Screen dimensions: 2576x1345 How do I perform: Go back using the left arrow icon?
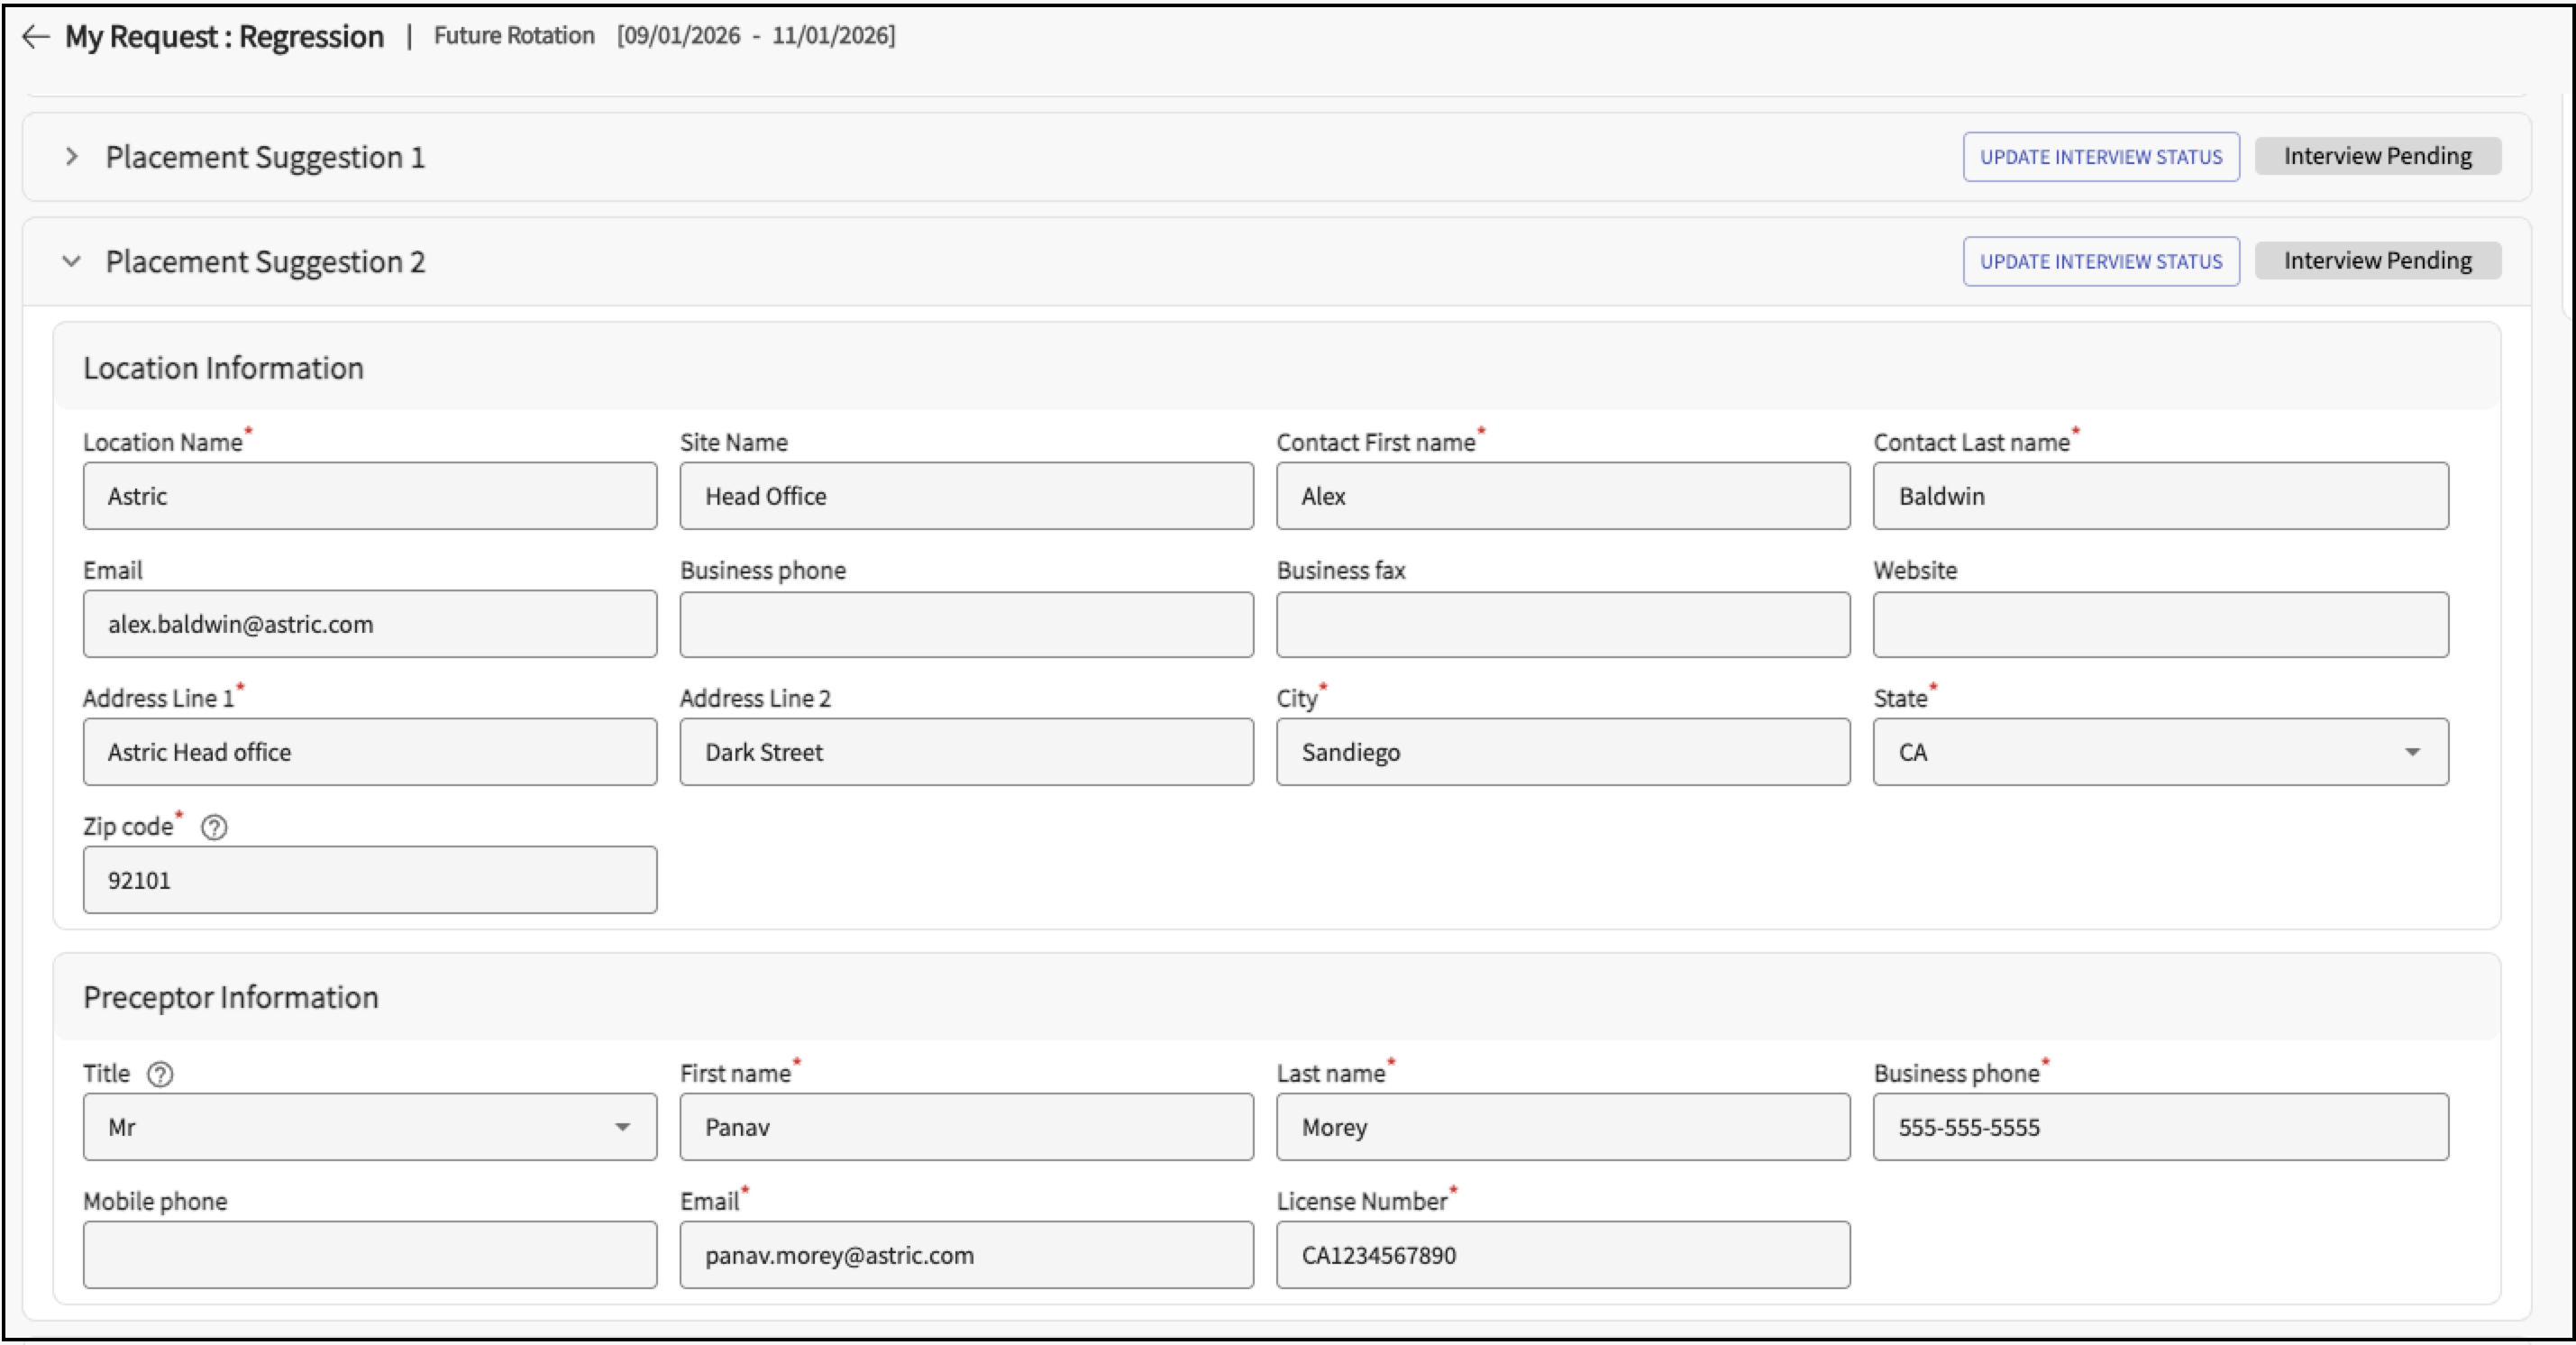[x=36, y=37]
